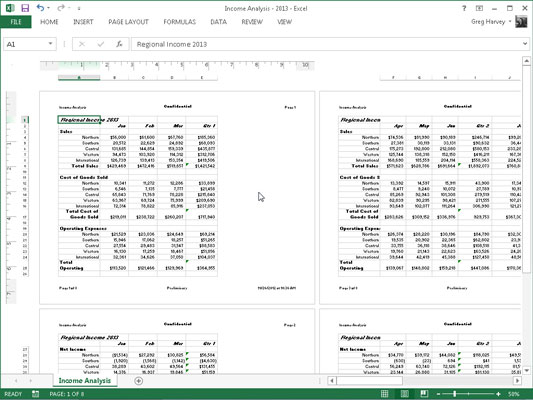533x400 pixels.
Task: Click horizontal scrollbar left arrow
Action: coord(332,381)
